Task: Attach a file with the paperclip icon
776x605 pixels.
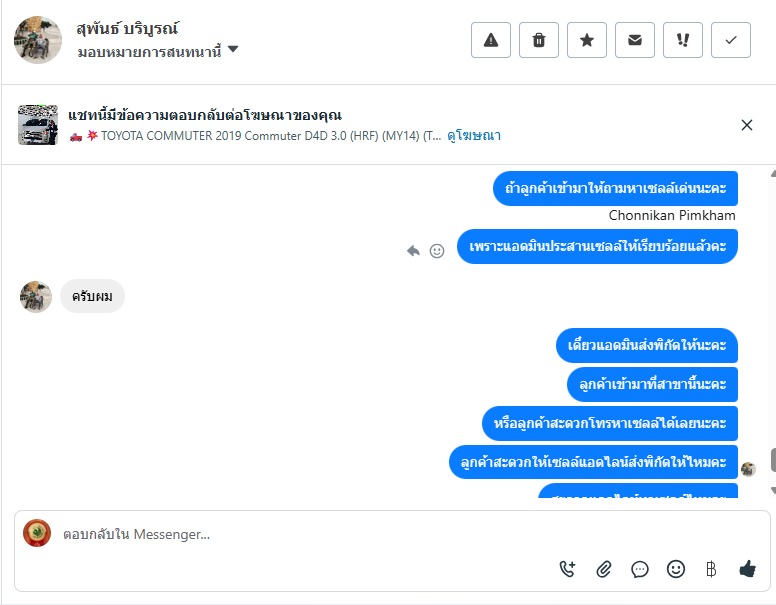Action: (603, 569)
